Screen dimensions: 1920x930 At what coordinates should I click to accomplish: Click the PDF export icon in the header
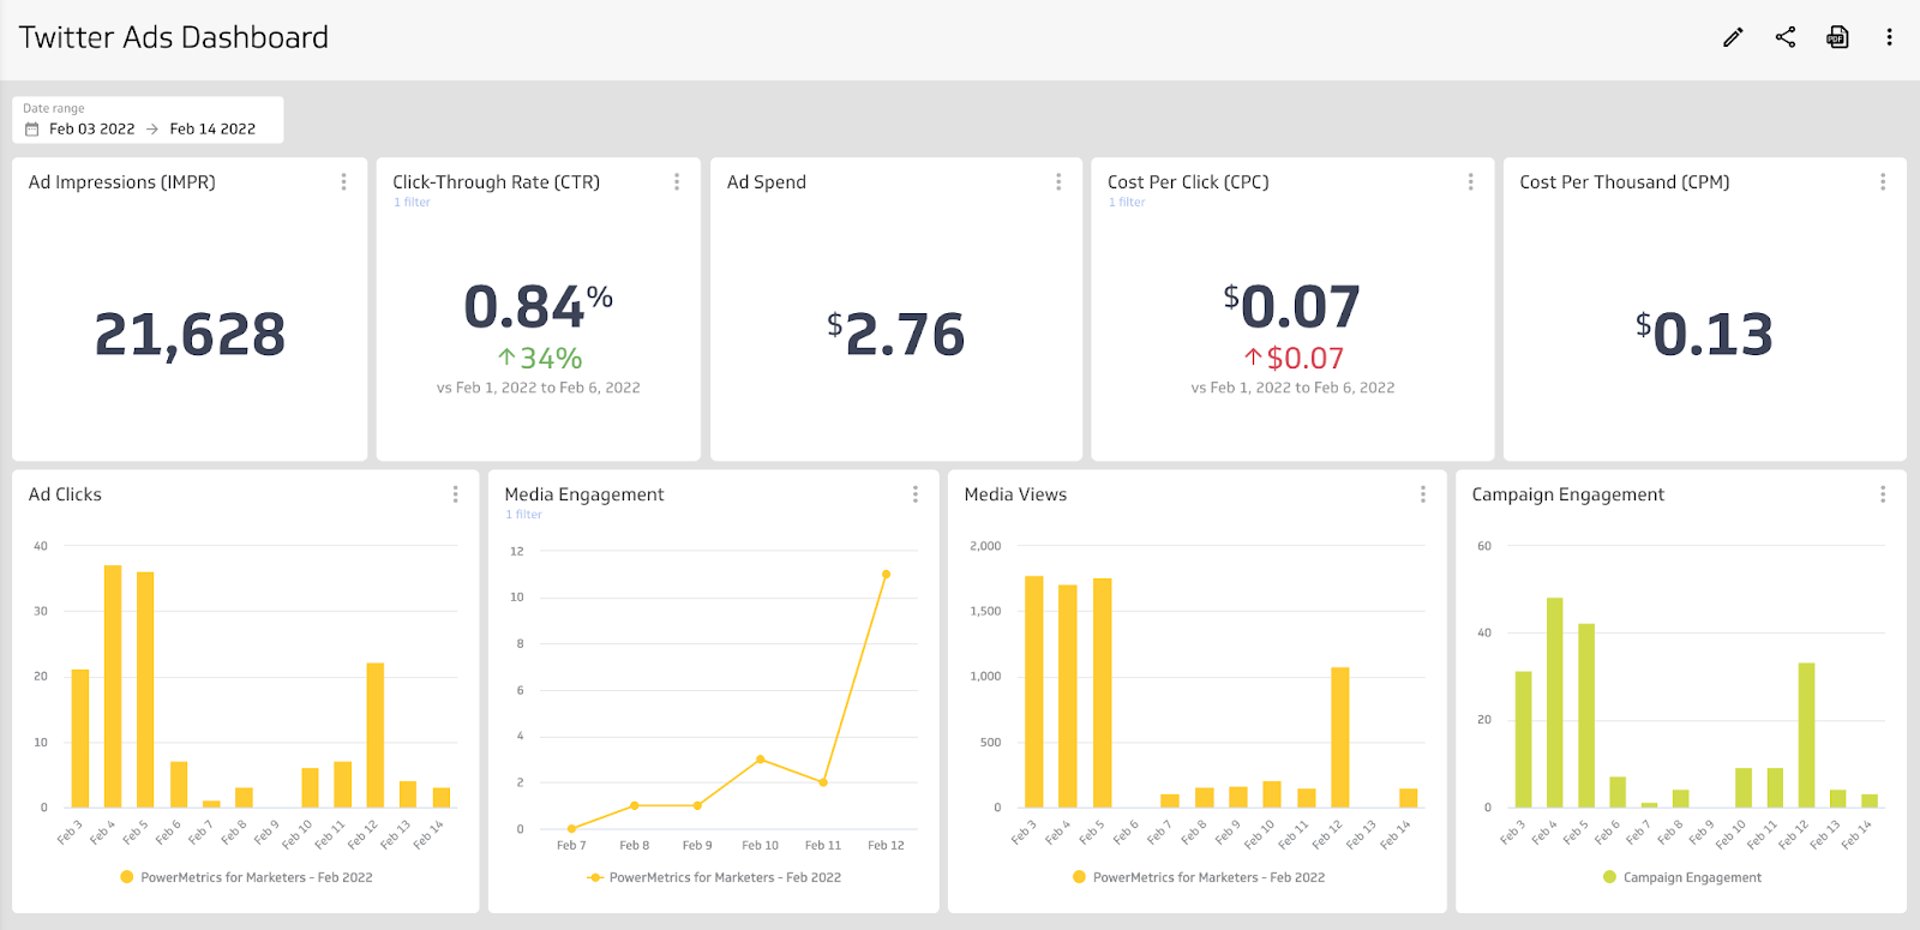pyautogui.click(x=1838, y=37)
